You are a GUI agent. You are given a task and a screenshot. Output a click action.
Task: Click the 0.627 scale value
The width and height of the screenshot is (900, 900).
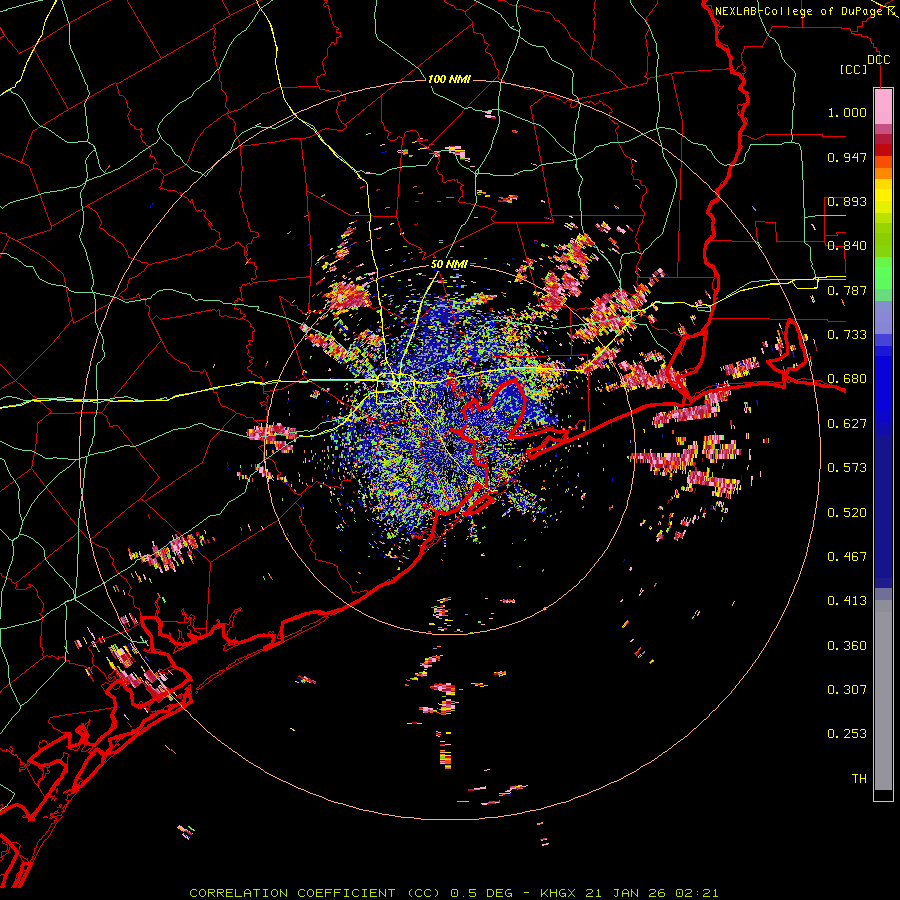tap(847, 424)
